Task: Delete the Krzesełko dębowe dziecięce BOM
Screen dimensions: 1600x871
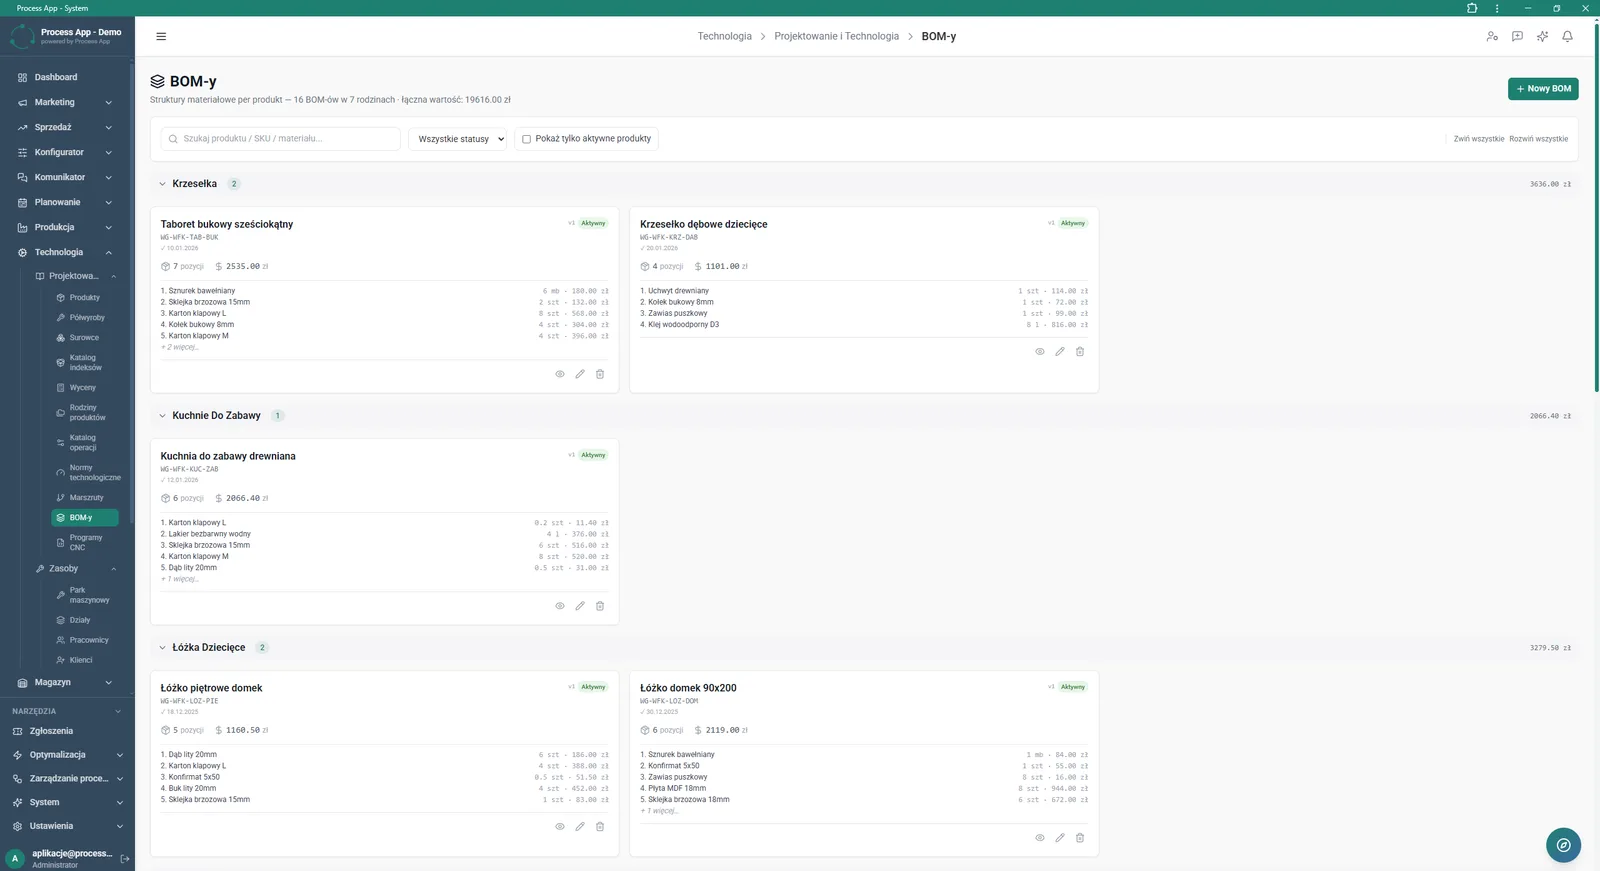Action: (1080, 352)
